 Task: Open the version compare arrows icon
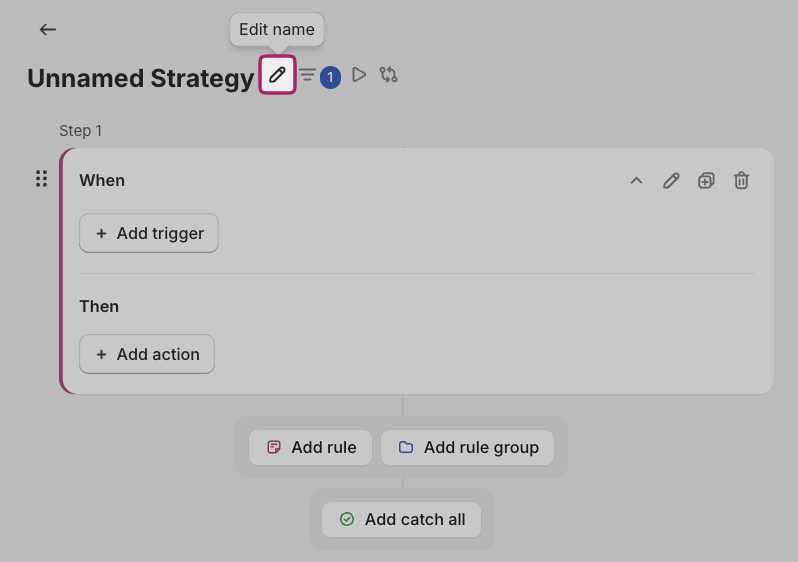tap(388, 75)
